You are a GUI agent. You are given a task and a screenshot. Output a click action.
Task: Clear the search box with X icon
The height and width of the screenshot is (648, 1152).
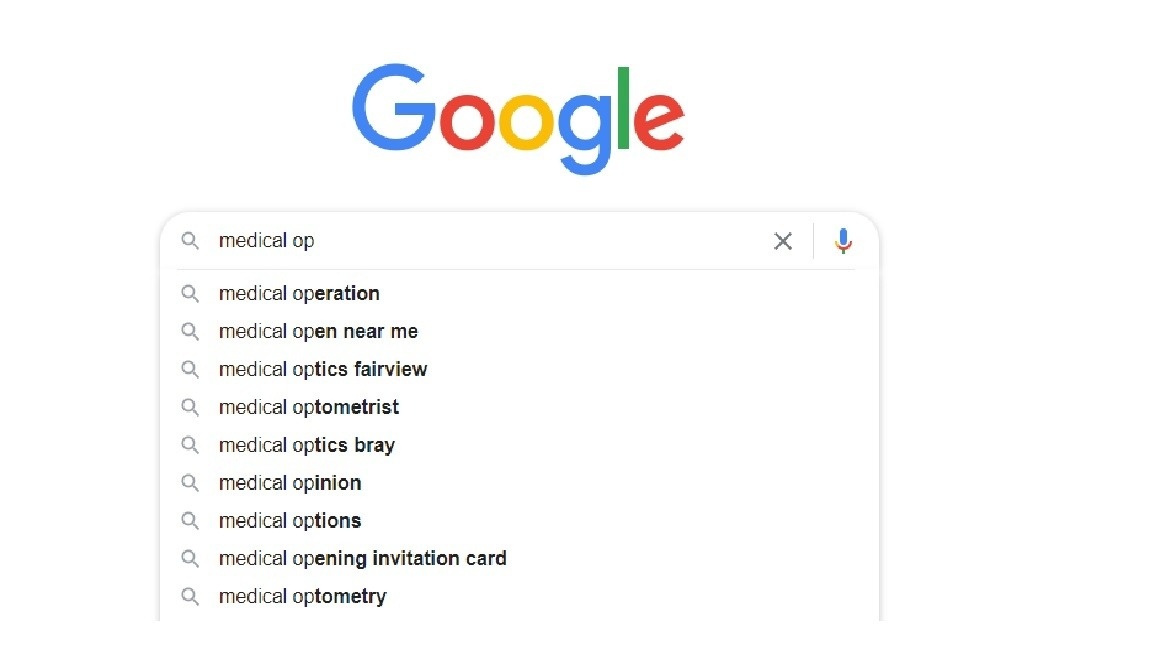[x=783, y=241]
